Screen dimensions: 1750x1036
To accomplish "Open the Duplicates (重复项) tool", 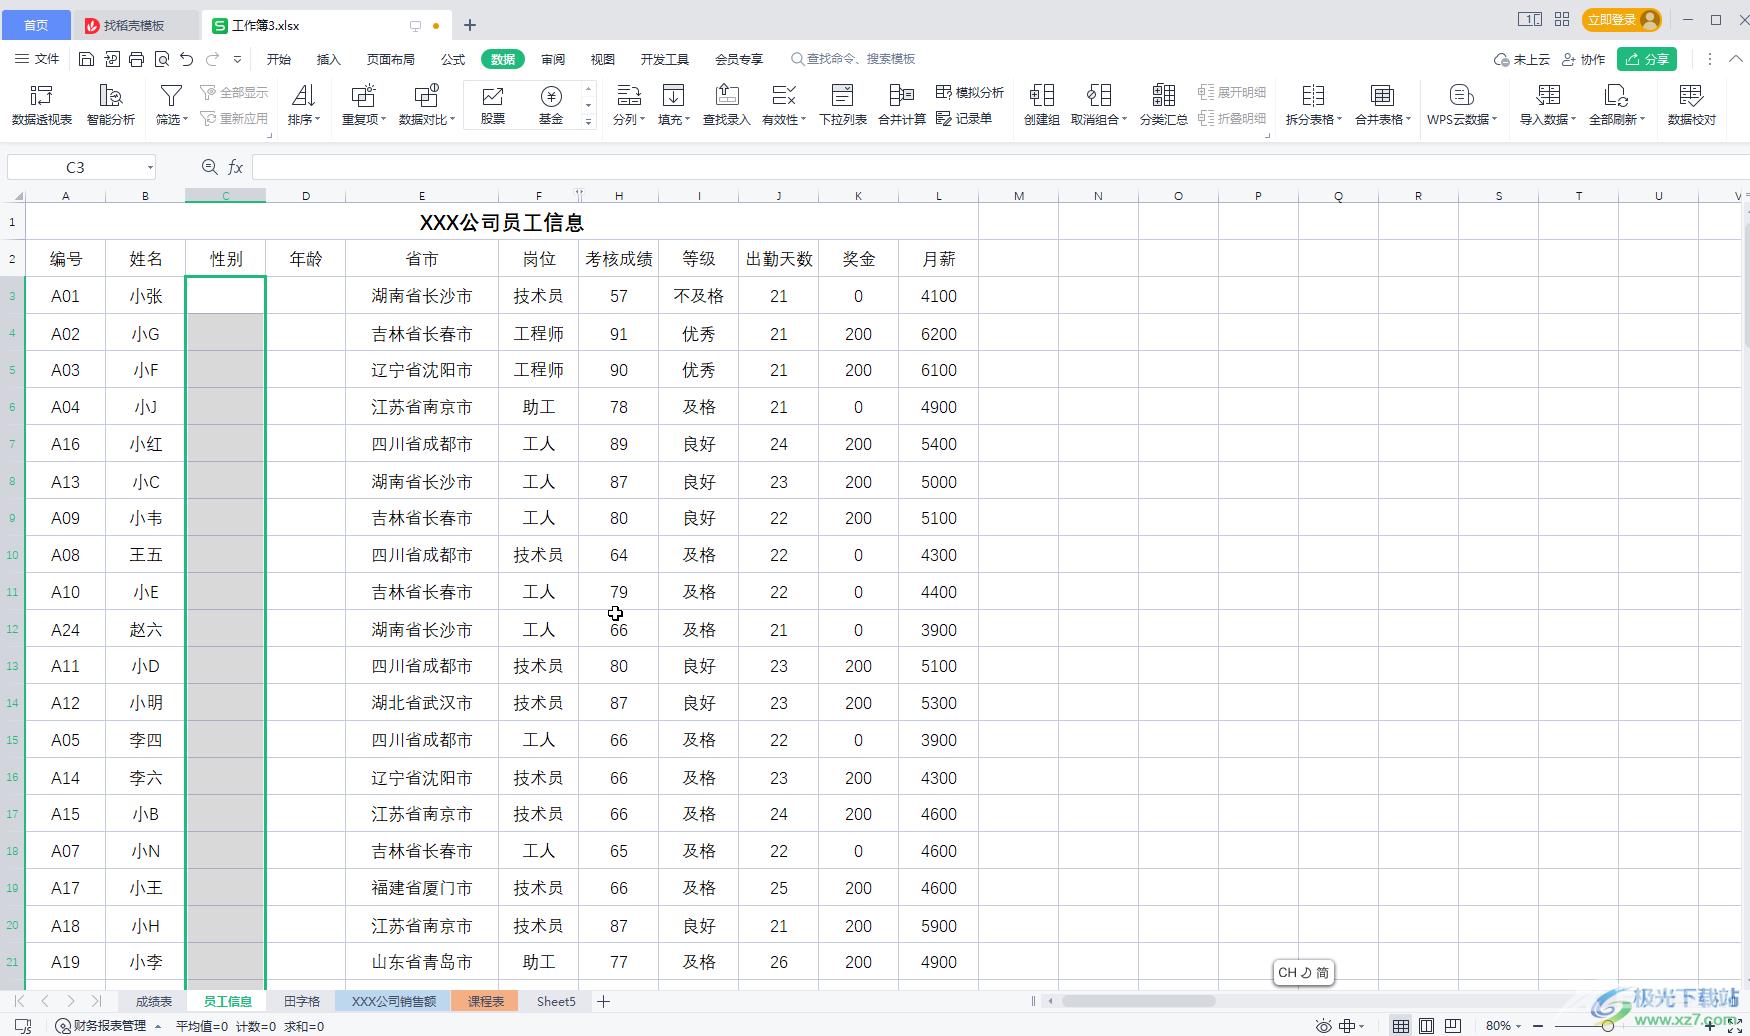I will (x=363, y=105).
